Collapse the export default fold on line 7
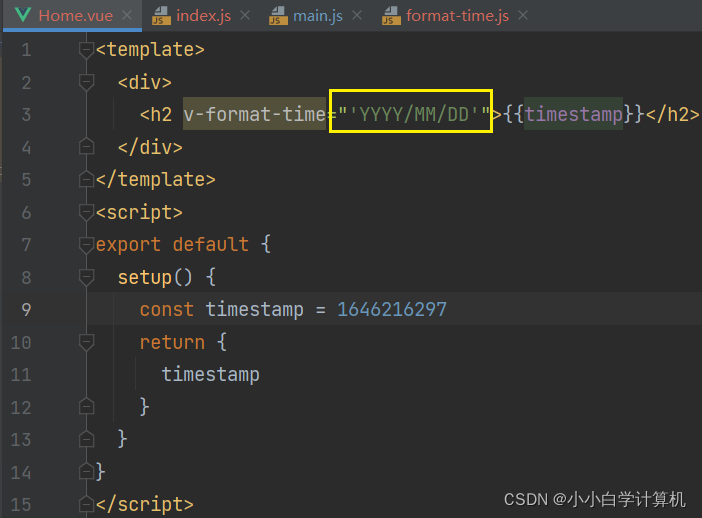This screenshot has height=518, width=702. pyautogui.click(x=86, y=244)
